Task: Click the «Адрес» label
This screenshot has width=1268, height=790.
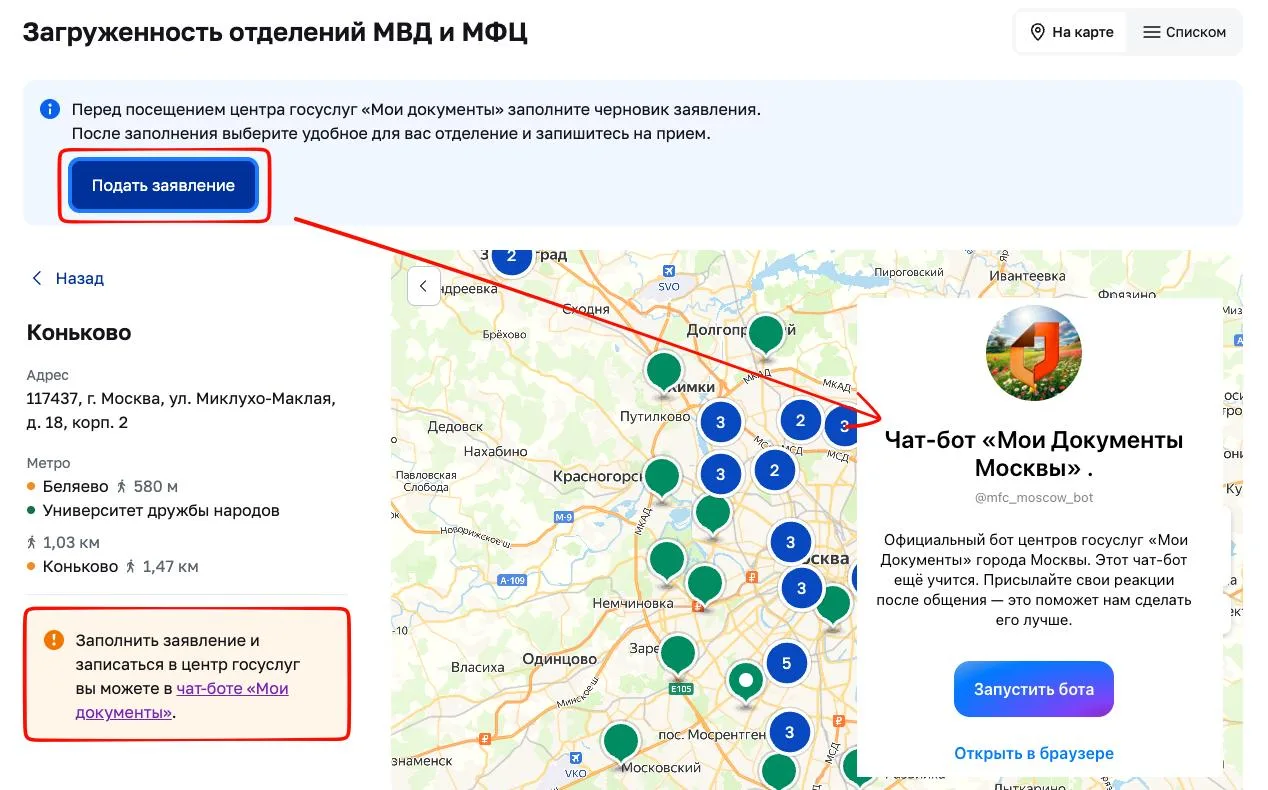Action: pyautogui.click(x=48, y=376)
